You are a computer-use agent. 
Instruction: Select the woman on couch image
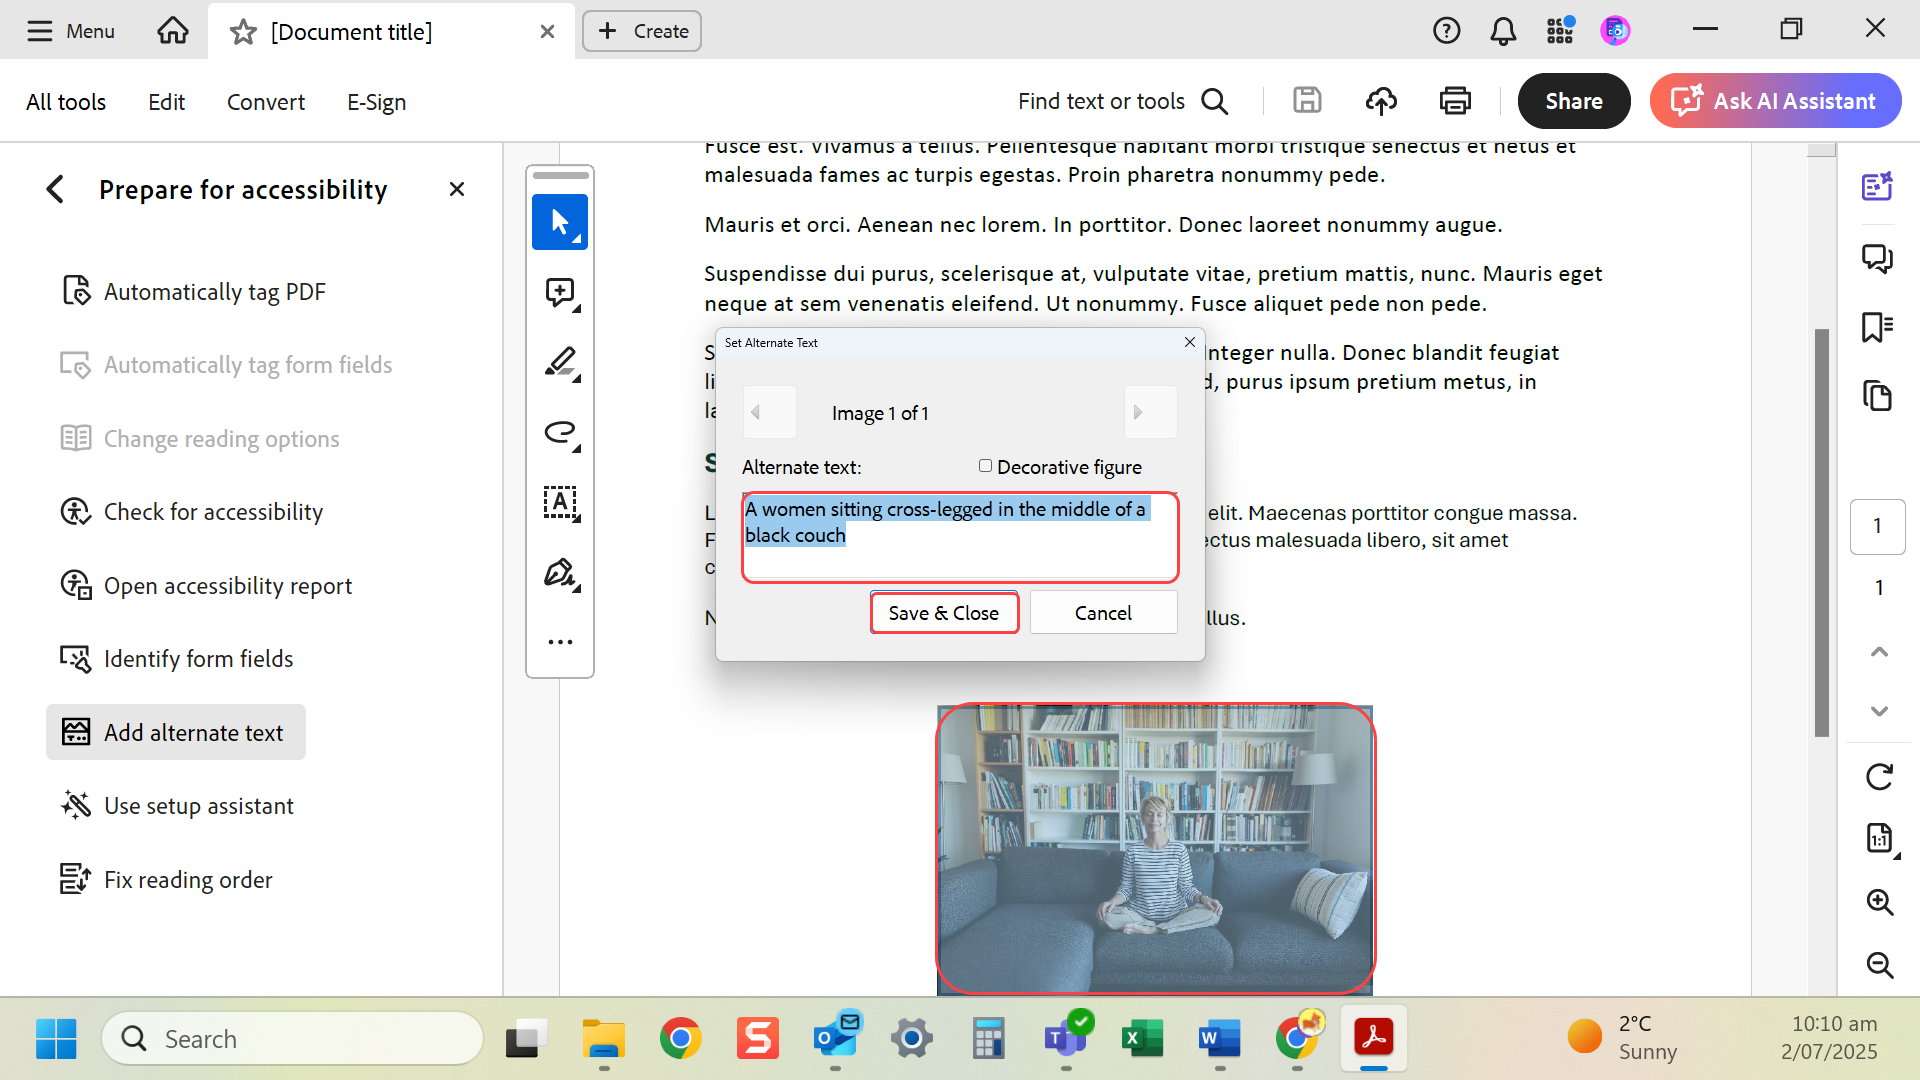(1155, 849)
